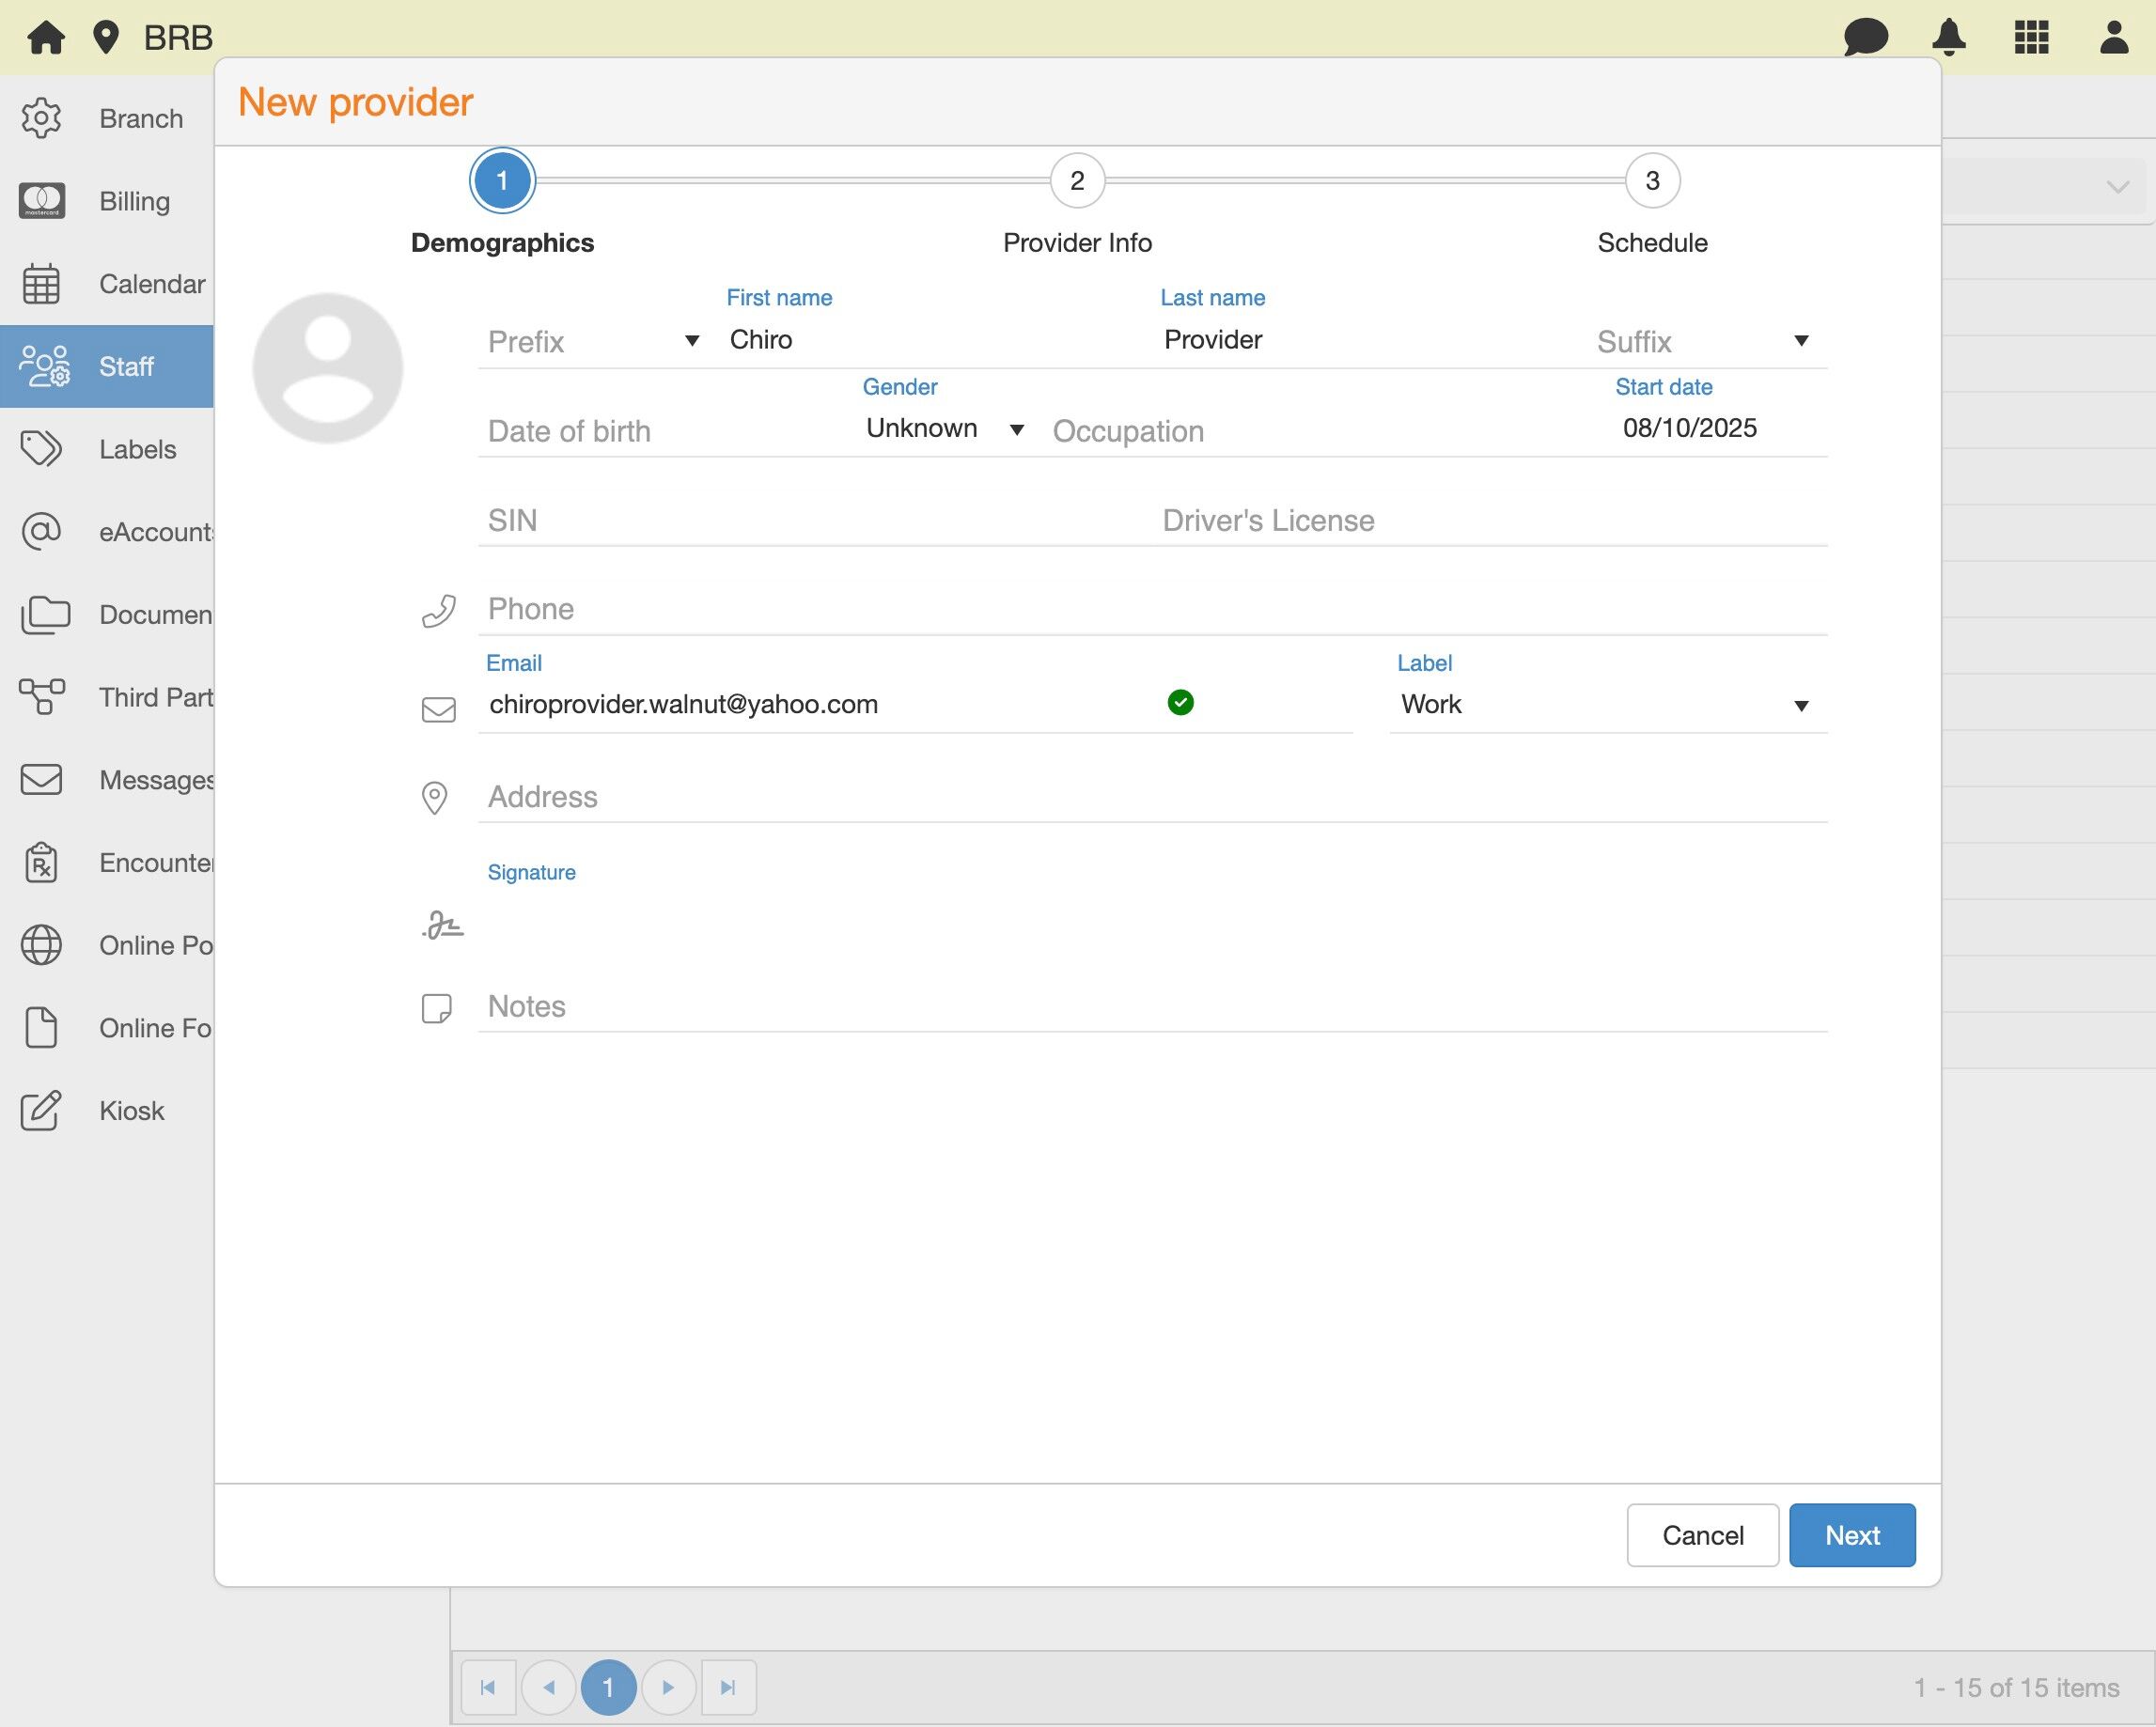Open notifications bell icon

click(x=1948, y=37)
